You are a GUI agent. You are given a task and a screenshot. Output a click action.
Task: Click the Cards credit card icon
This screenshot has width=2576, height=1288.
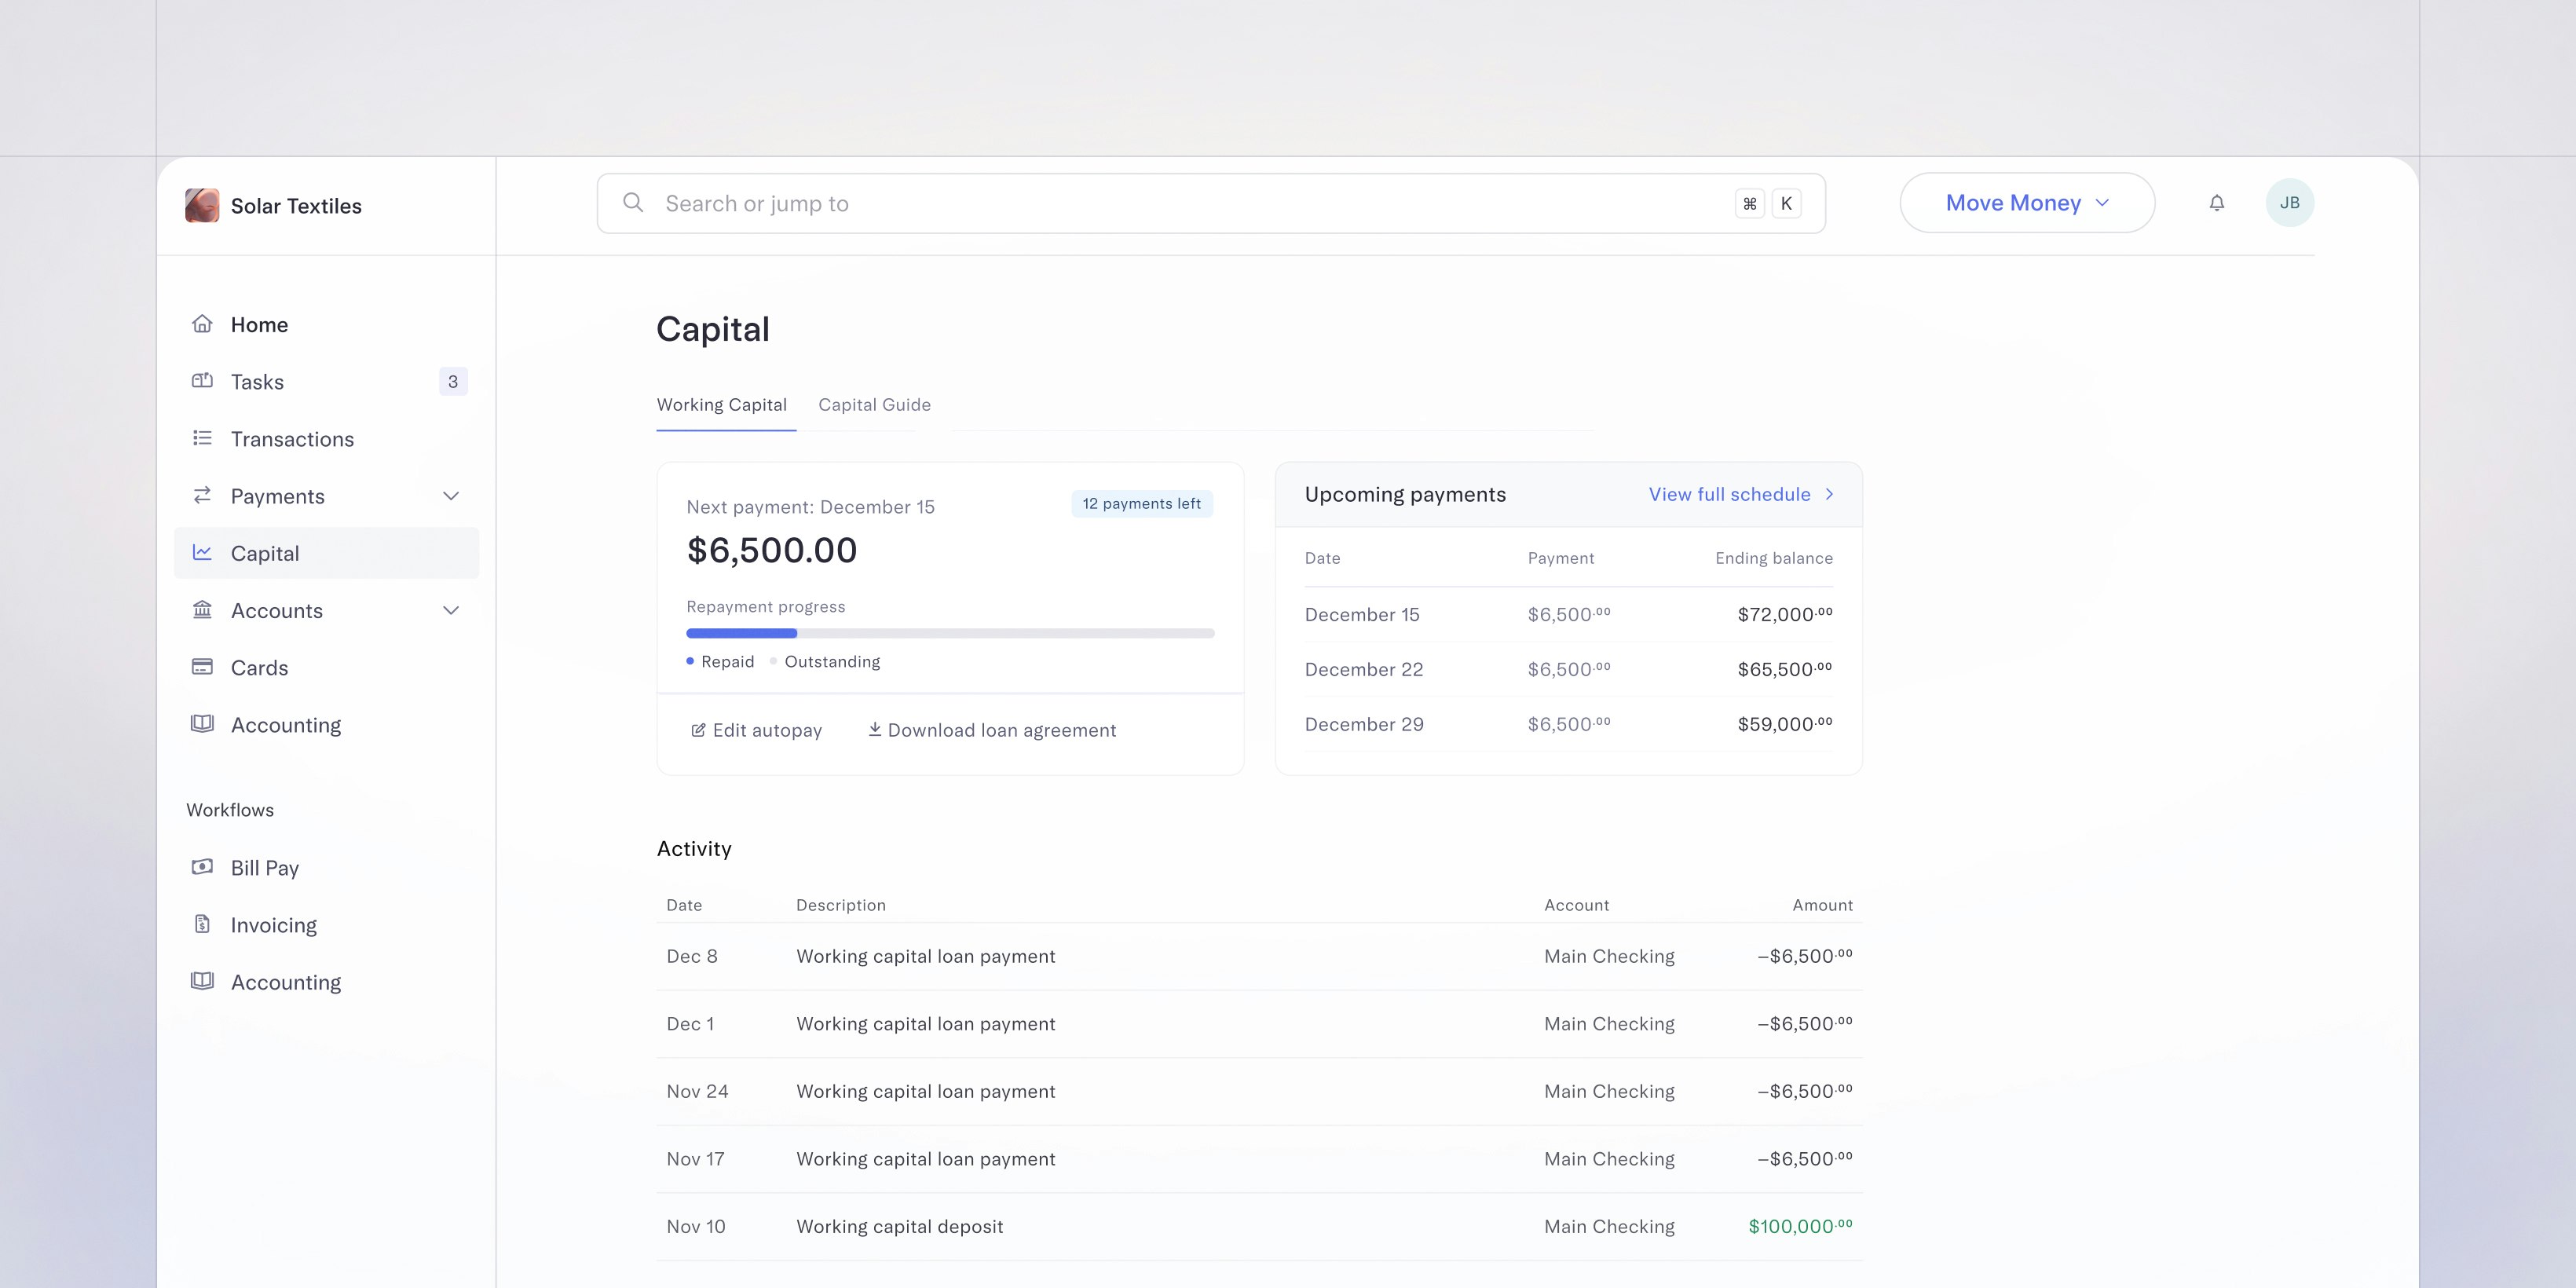202,667
